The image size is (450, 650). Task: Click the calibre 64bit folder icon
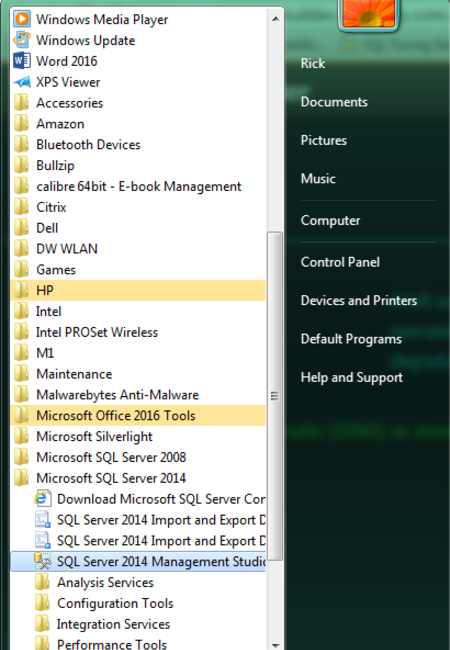click(21, 186)
